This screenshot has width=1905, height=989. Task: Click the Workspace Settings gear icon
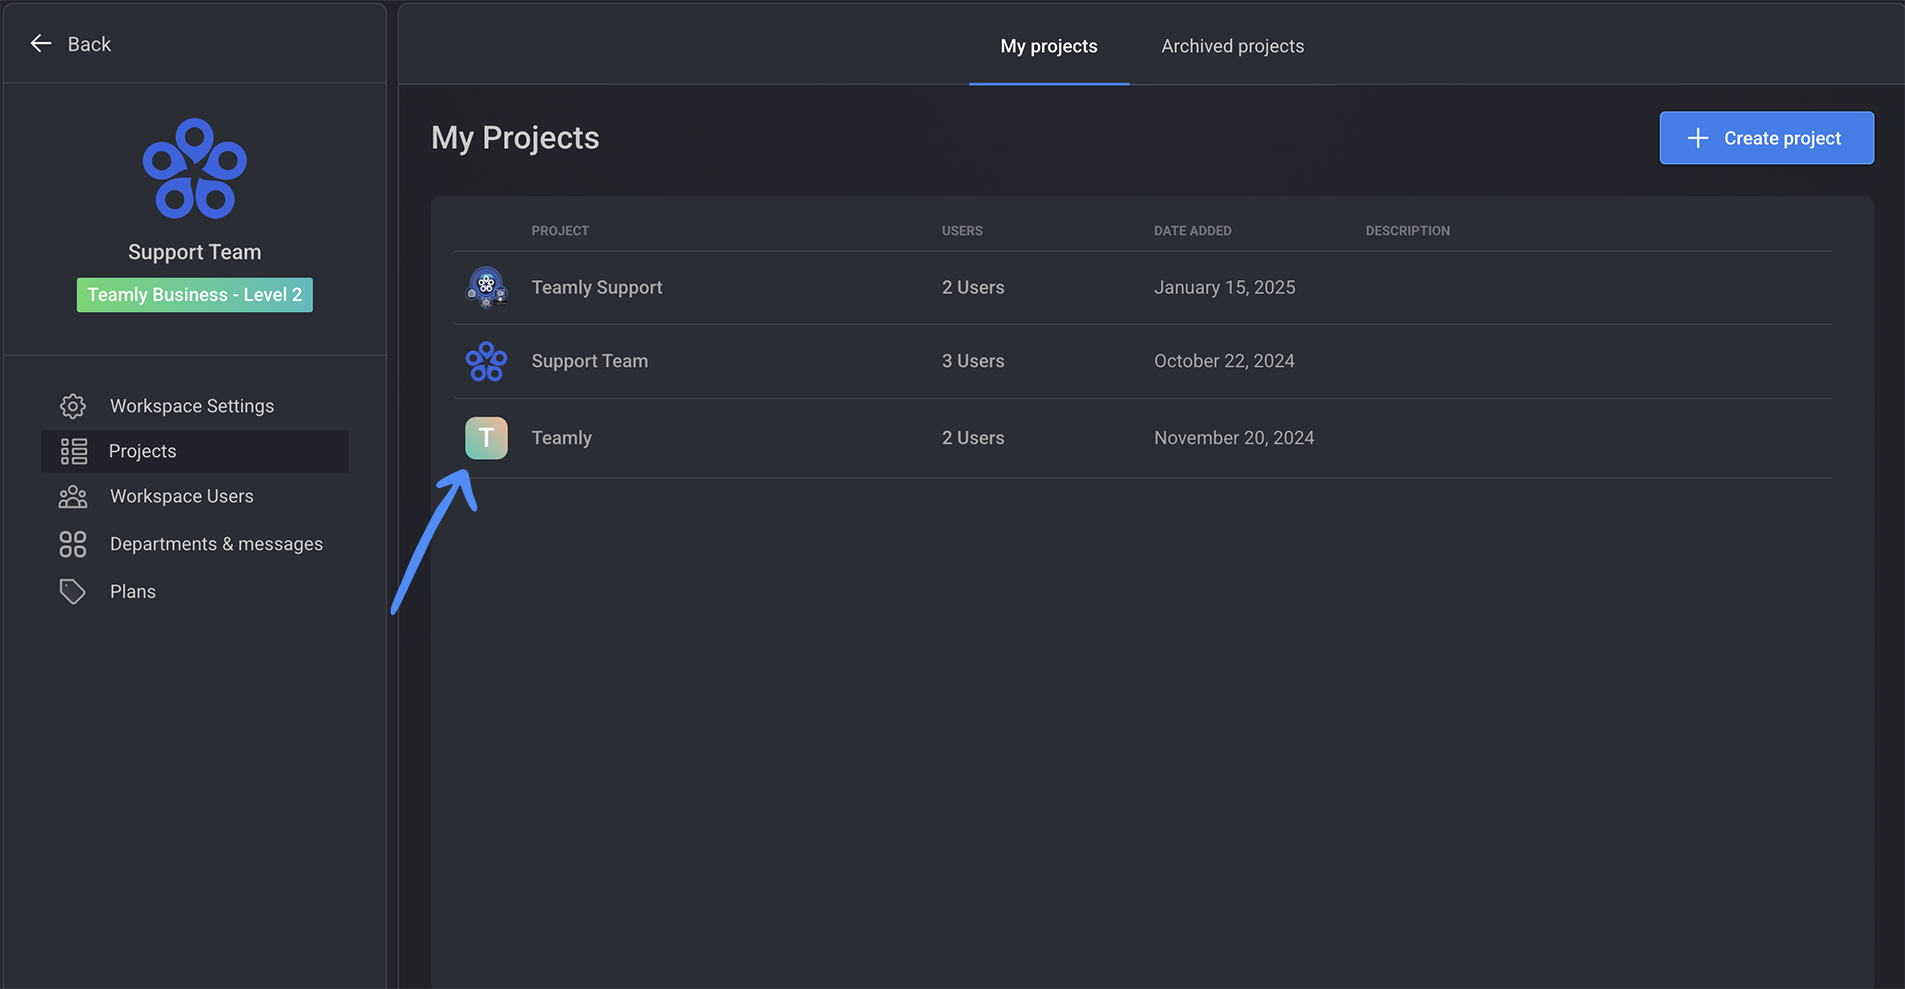tap(73, 406)
